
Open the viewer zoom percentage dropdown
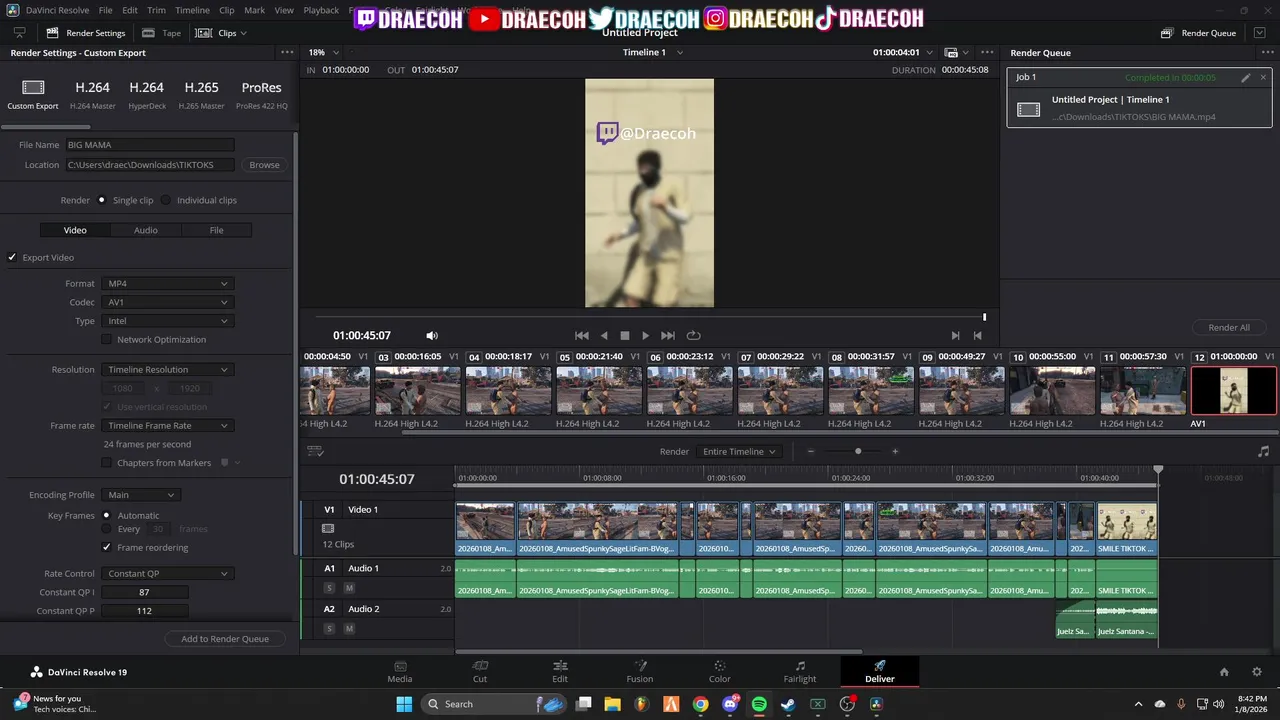[323, 52]
